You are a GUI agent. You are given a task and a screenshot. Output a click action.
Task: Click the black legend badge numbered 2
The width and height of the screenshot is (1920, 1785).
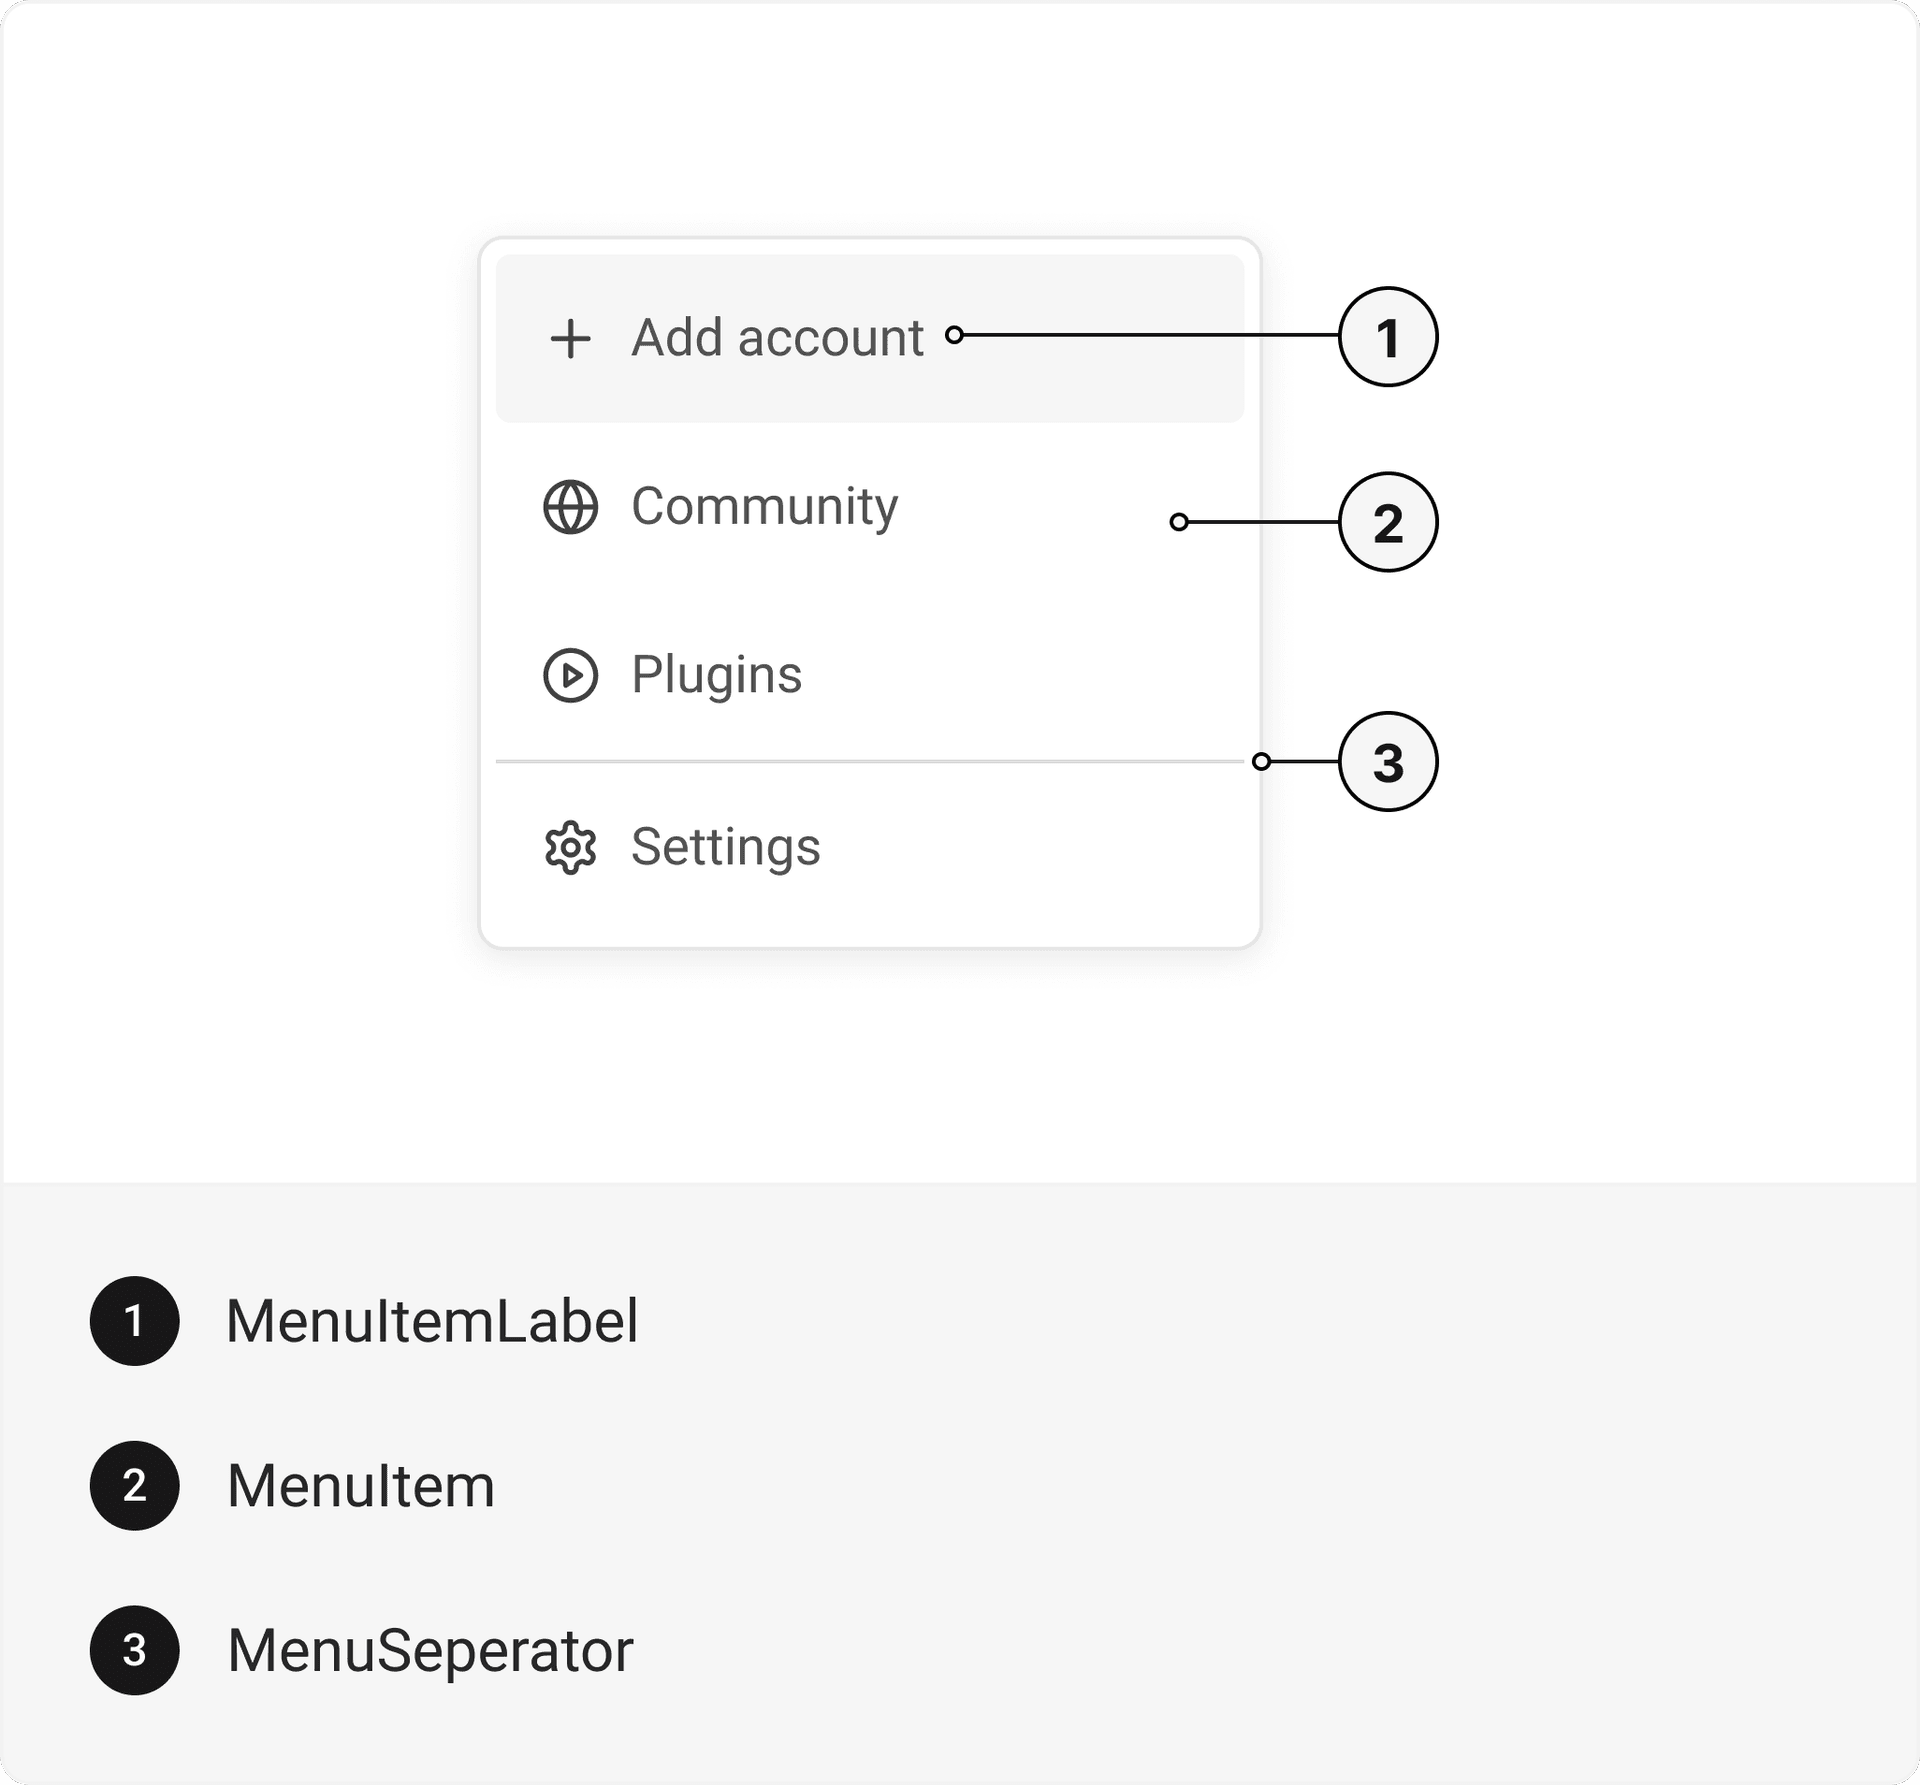[135, 1485]
